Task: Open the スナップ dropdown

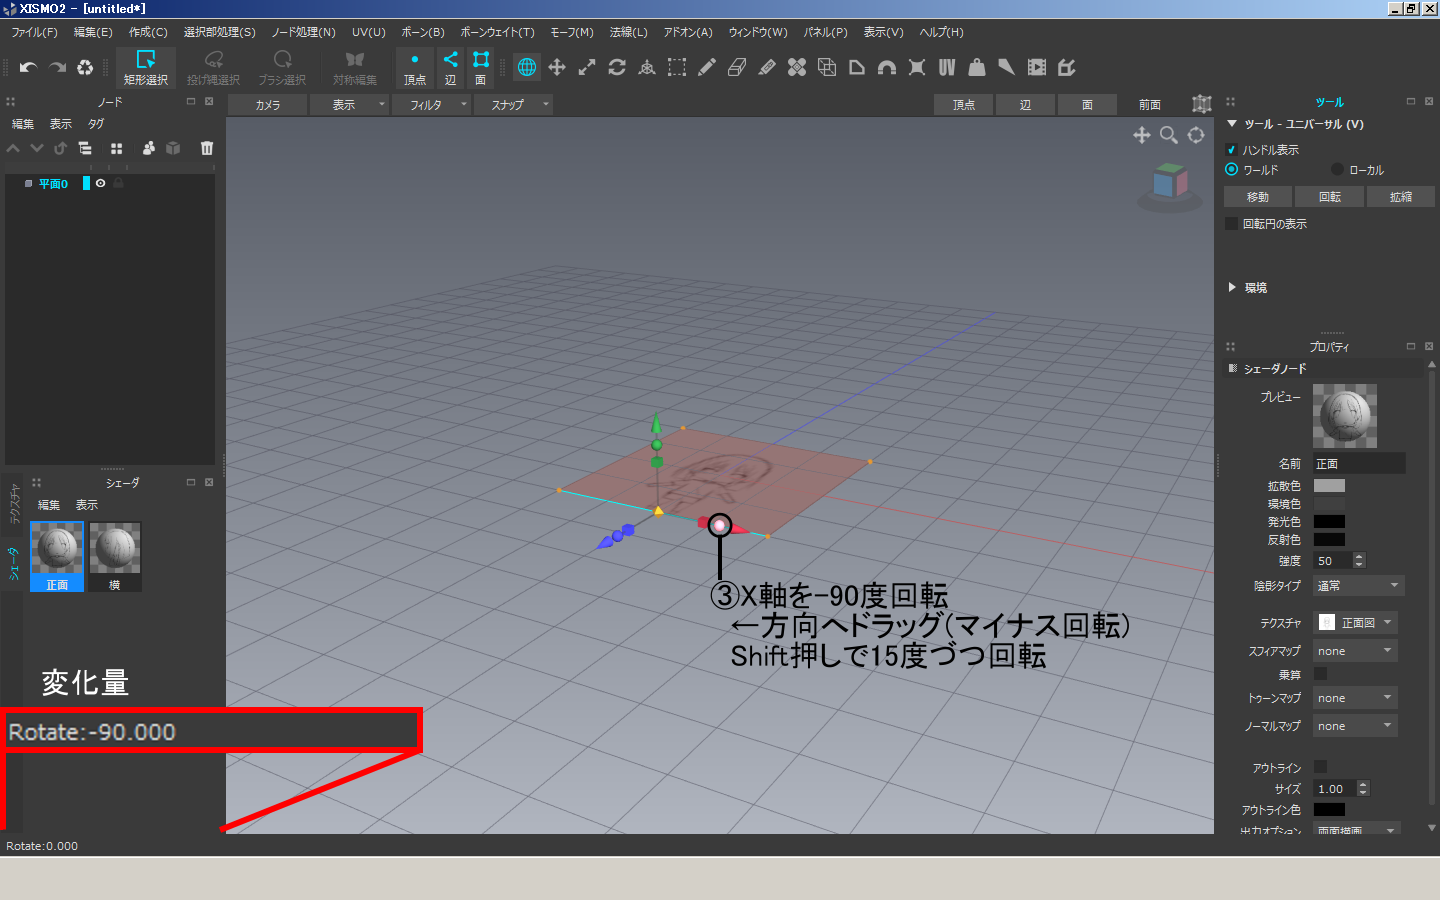Action: click(513, 104)
